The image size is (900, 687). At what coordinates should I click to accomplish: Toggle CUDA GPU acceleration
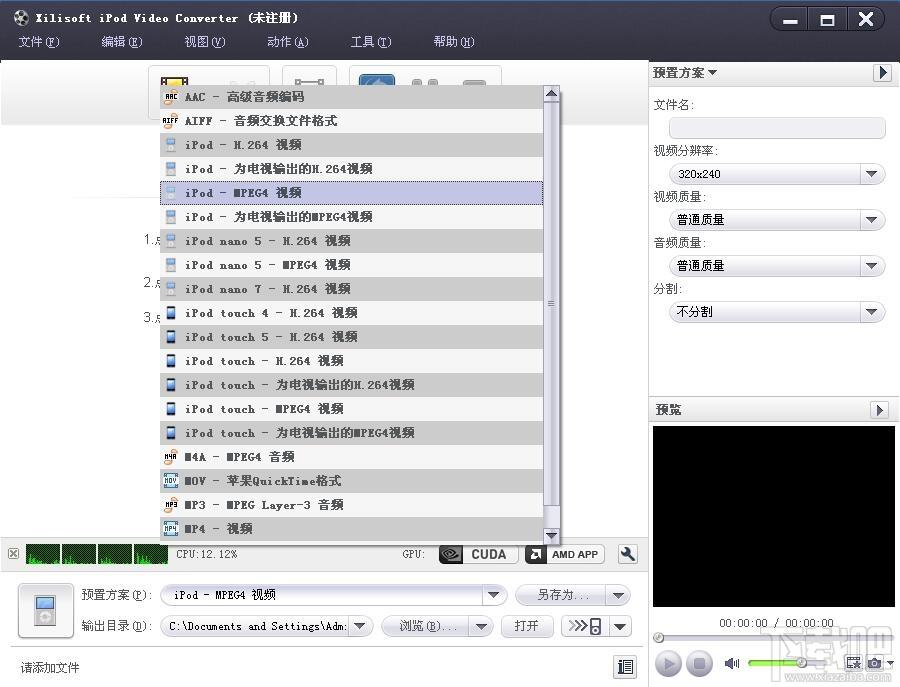coord(478,554)
